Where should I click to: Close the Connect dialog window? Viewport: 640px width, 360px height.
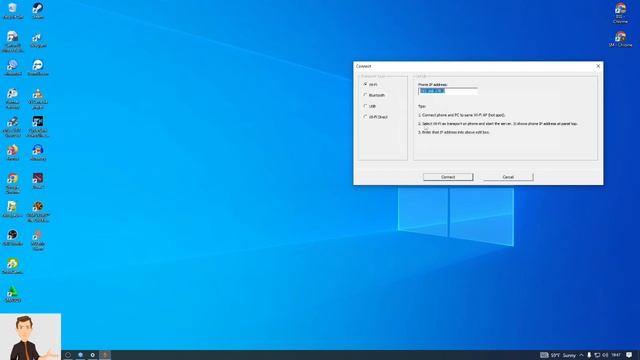click(598, 66)
